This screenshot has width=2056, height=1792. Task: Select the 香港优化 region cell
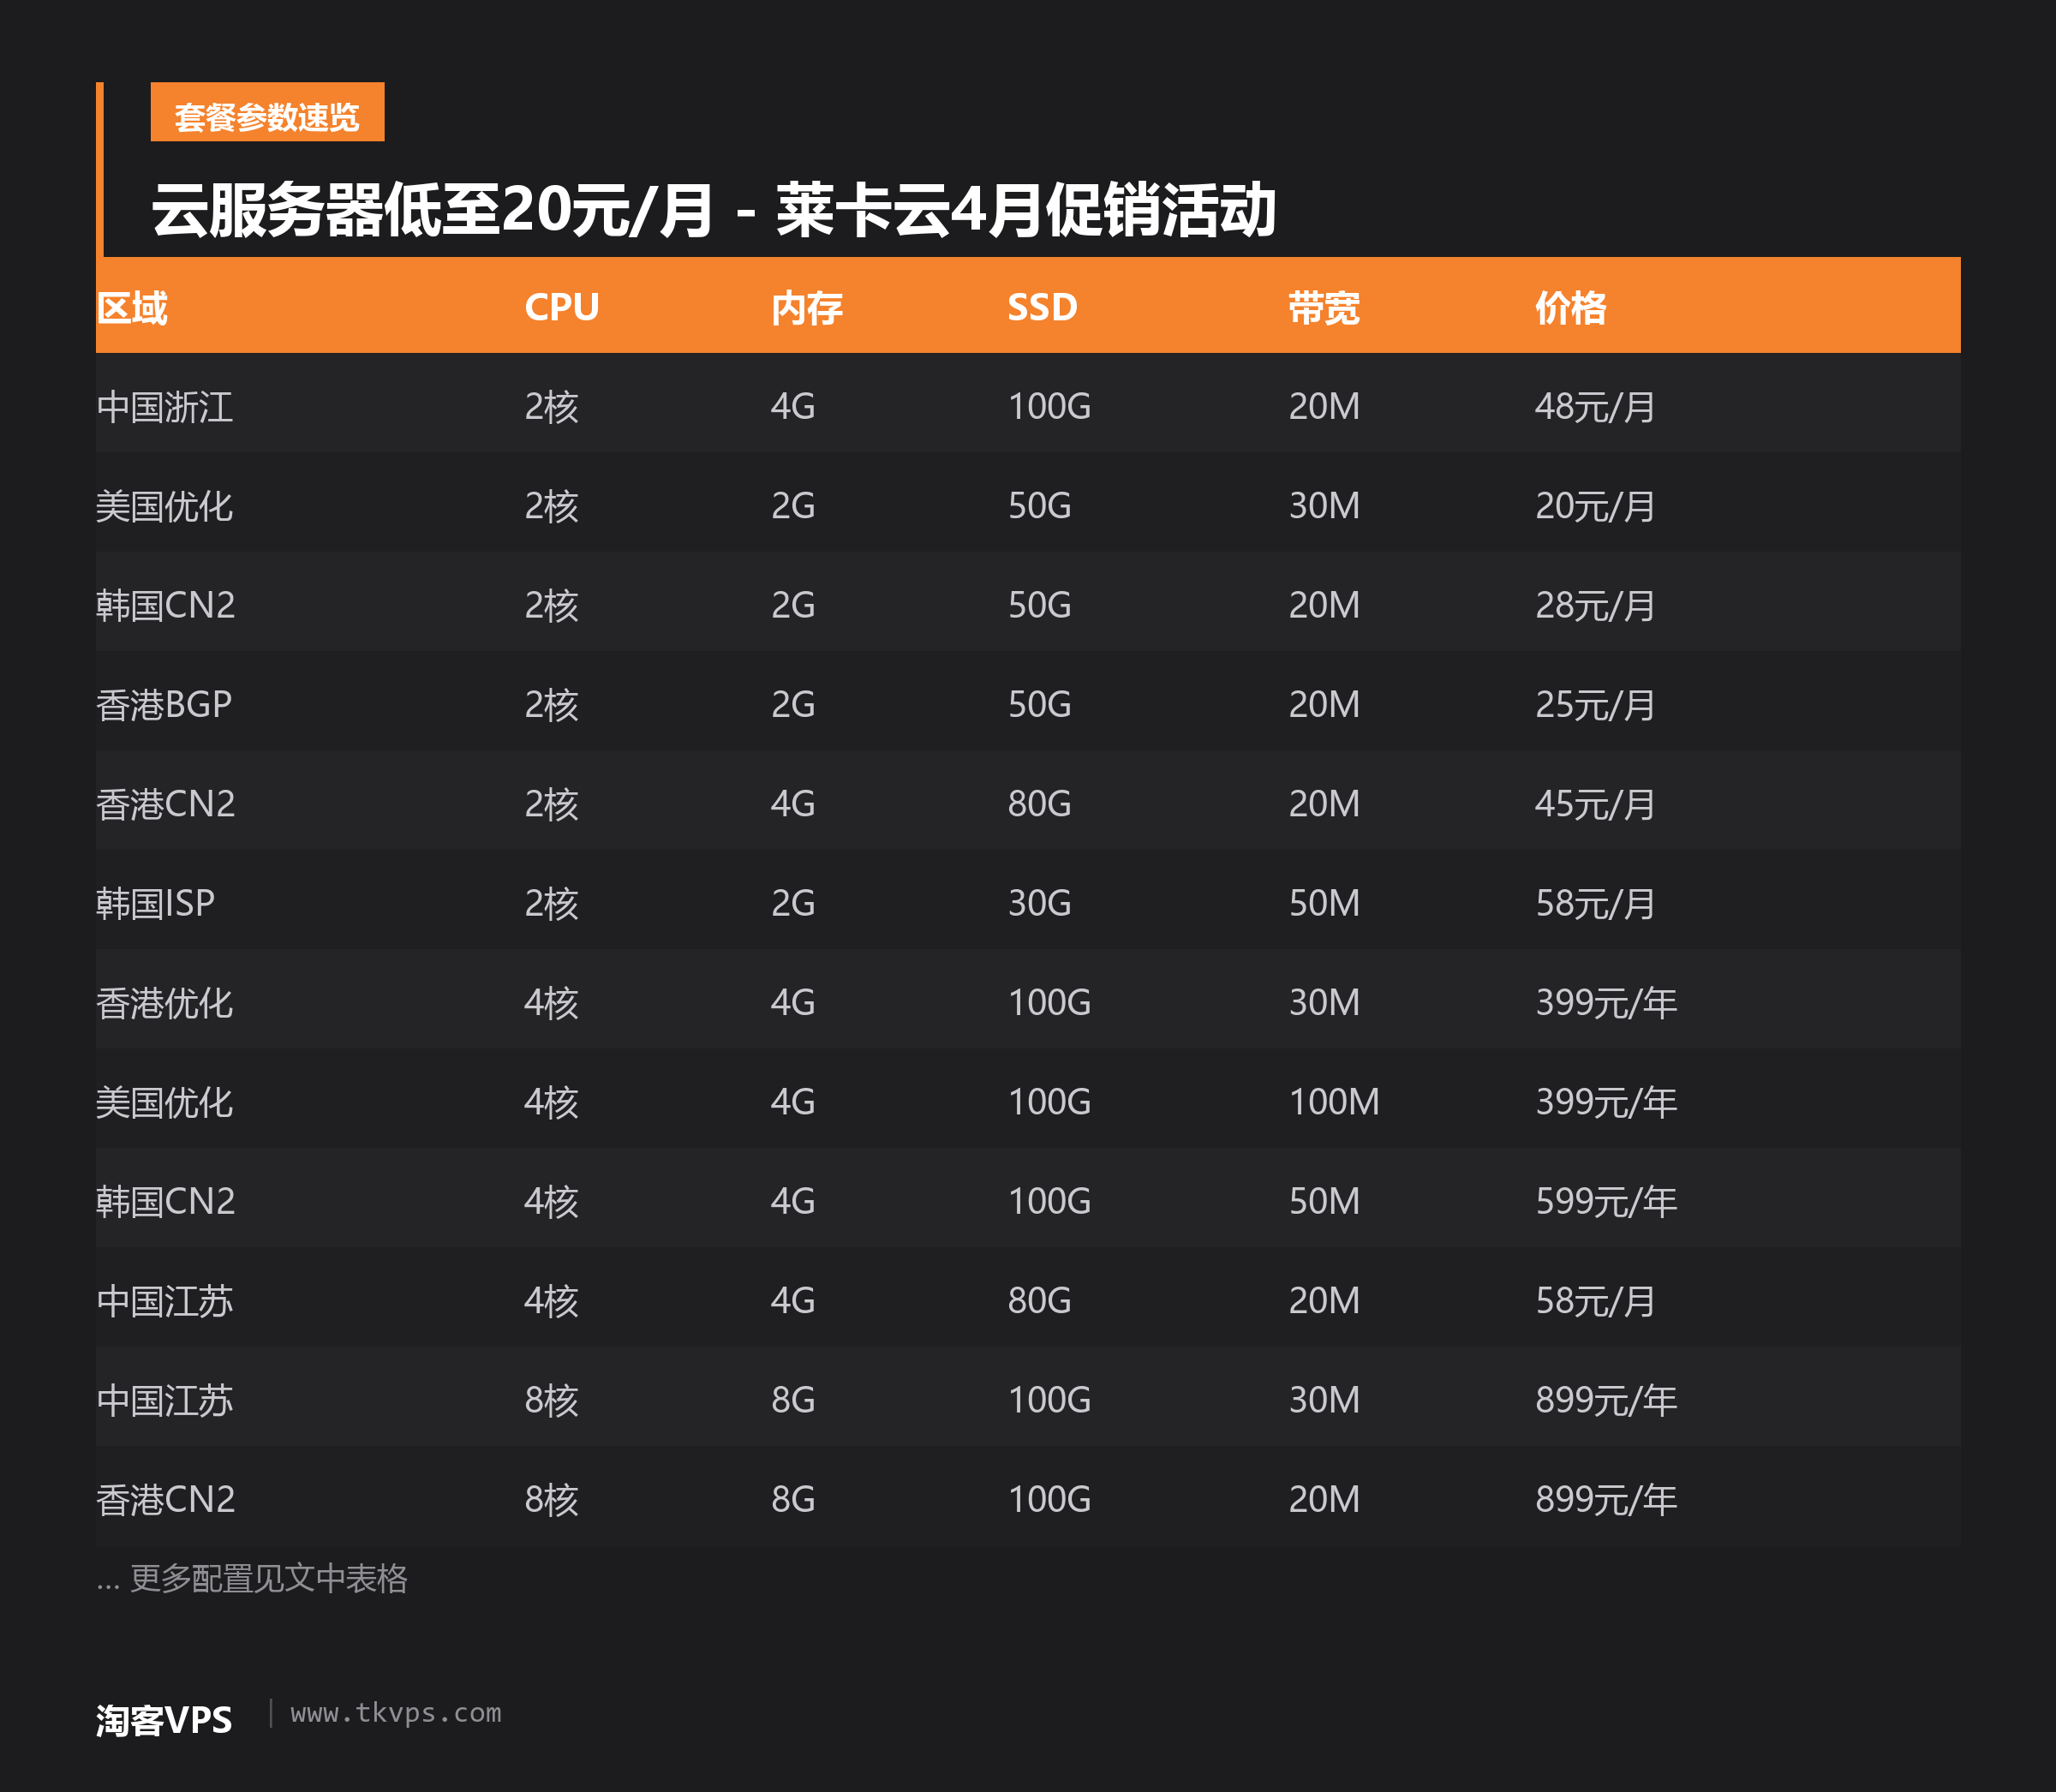(x=165, y=1003)
